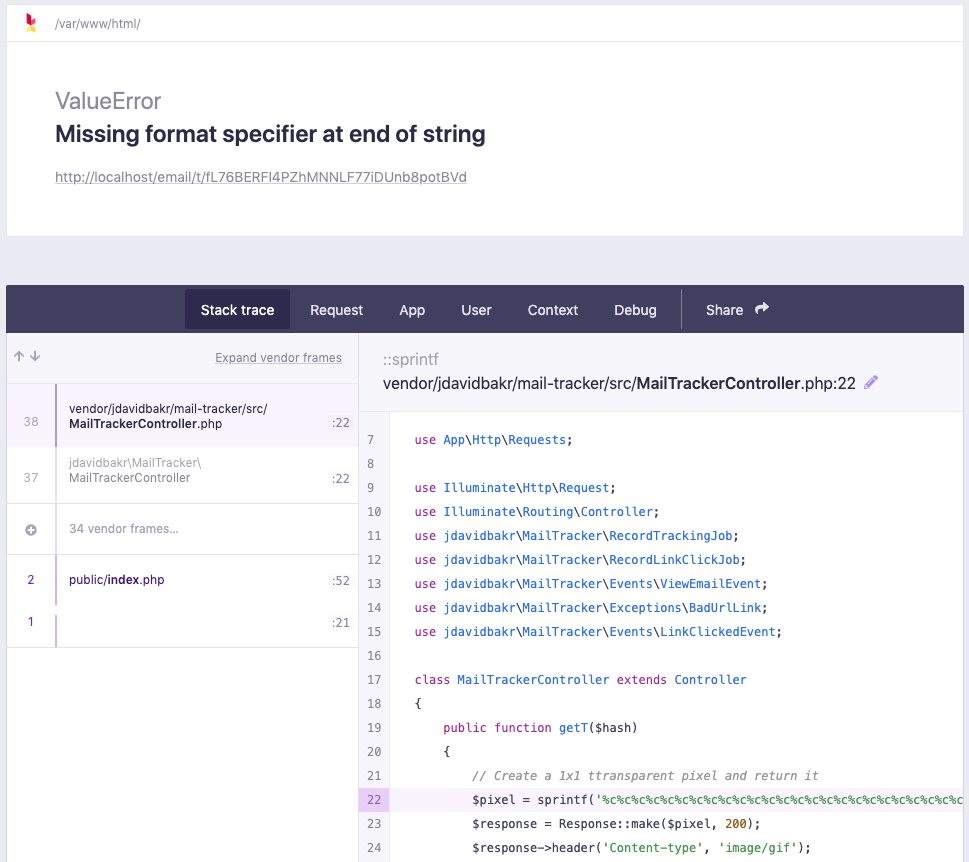969x862 pixels.
Task: Click the plus icon beside 34 vendor frames
Action: [x=30, y=528]
